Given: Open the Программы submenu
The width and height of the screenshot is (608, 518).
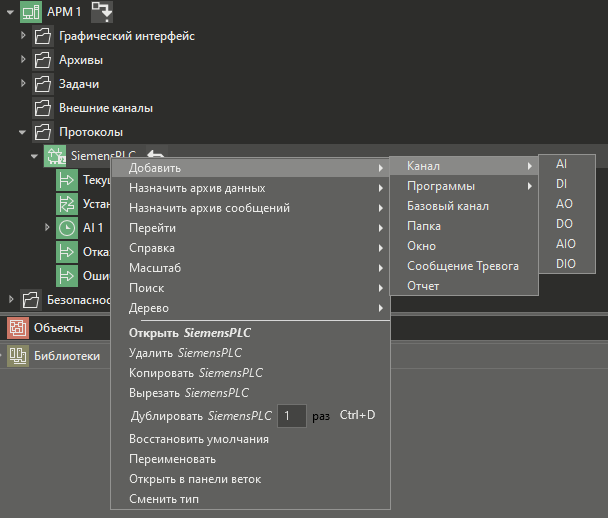Looking at the screenshot, I should pyautogui.click(x=464, y=186).
